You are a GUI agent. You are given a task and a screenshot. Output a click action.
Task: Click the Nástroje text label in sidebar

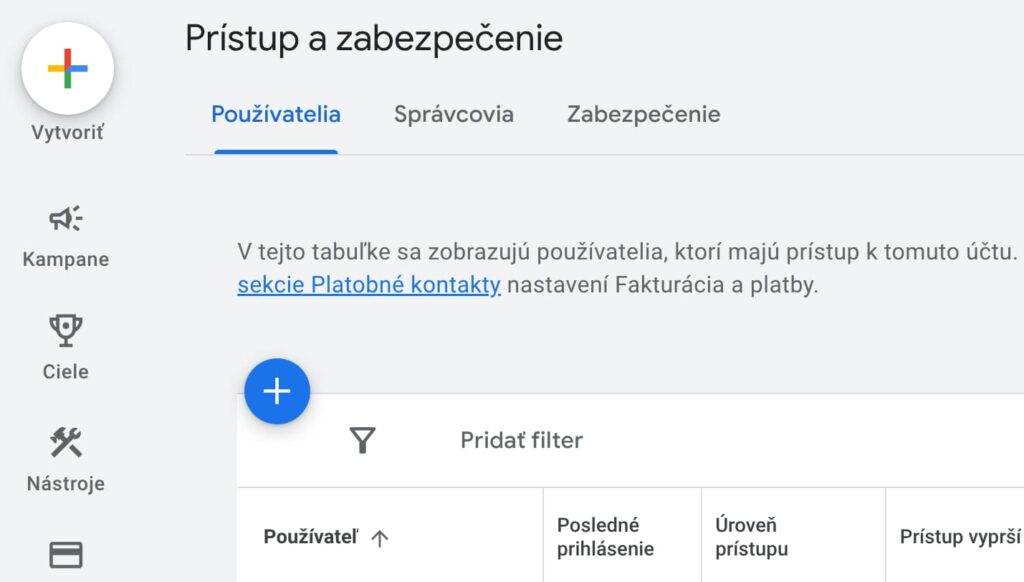point(66,484)
